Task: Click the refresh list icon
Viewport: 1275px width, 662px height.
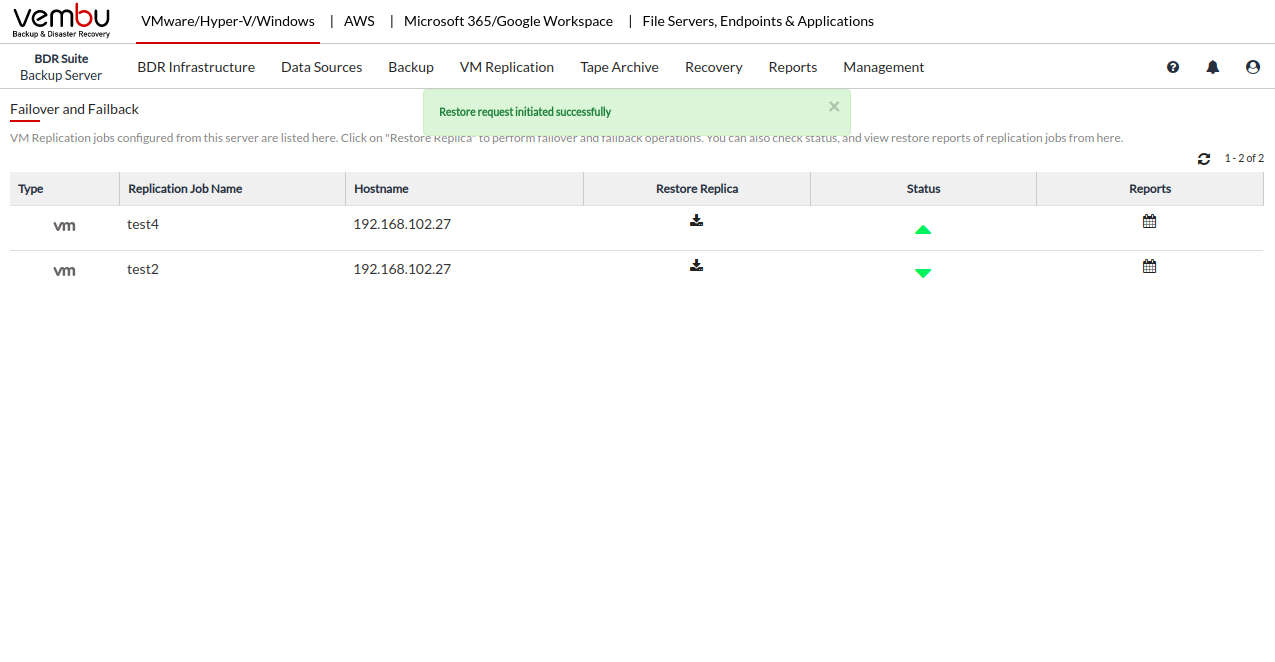Action: (1204, 159)
